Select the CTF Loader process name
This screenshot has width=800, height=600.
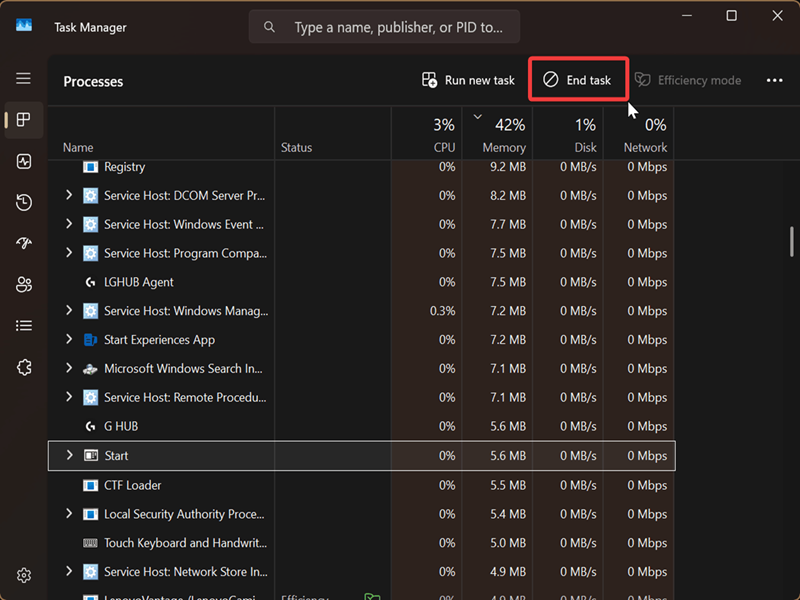133,485
